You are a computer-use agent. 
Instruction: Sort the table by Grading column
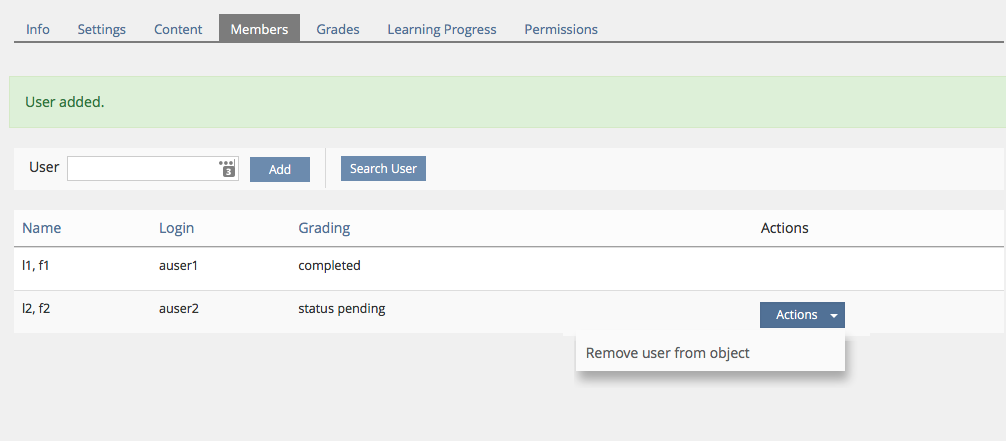(324, 228)
